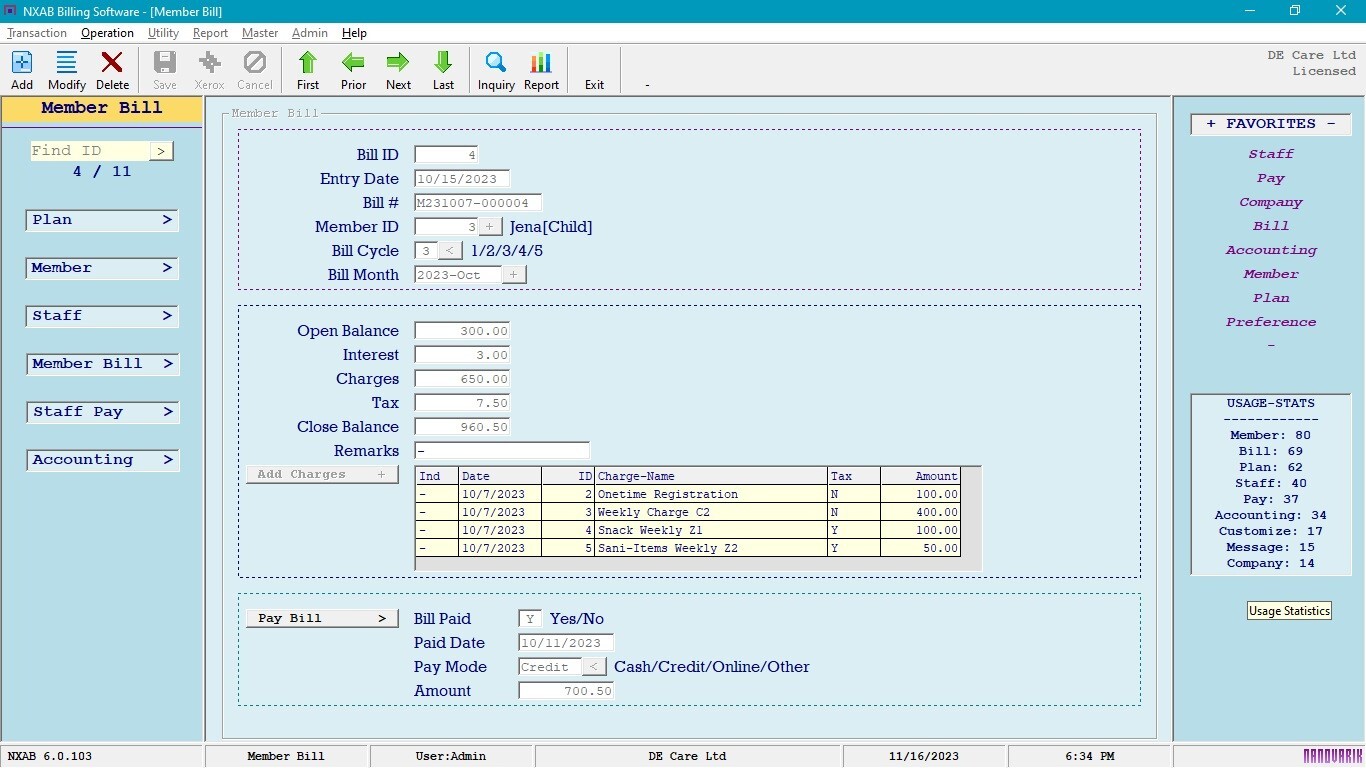Viewport: 1366px width, 768px height.
Task: Click the minus sign in Favorites header
Action: tap(1331, 124)
